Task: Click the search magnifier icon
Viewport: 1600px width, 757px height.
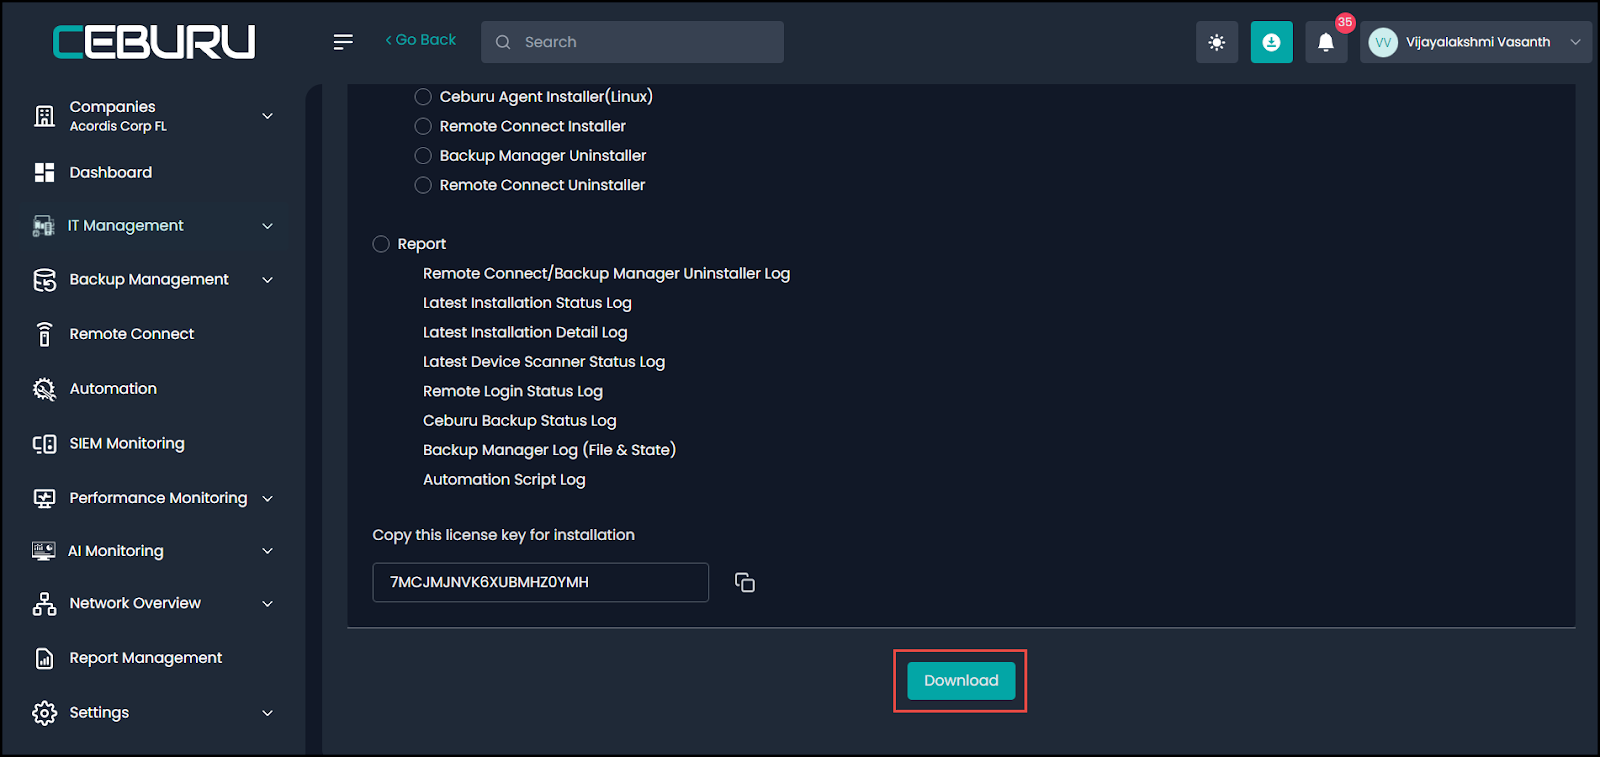Action: point(503,42)
